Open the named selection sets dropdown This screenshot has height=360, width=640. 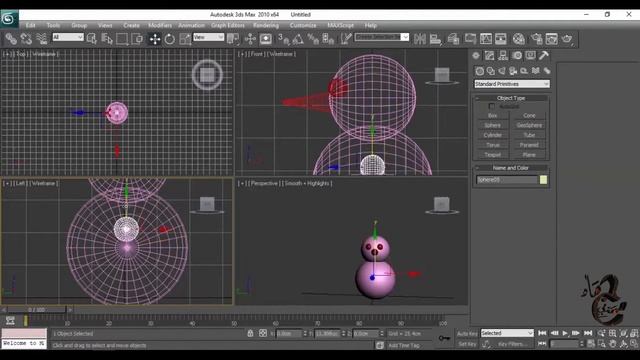(x=382, y=37)
